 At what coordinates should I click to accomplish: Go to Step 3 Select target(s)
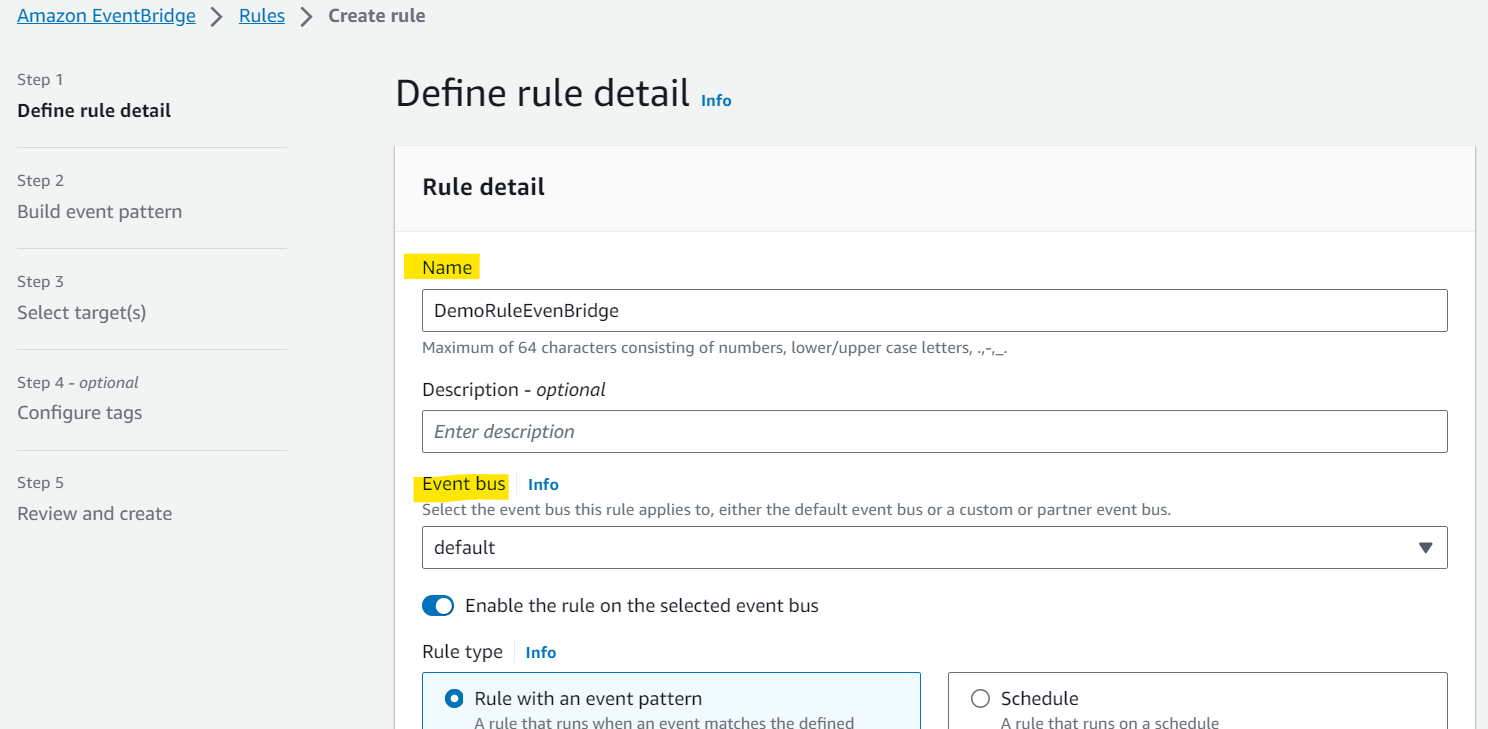(x=82, y=313)
